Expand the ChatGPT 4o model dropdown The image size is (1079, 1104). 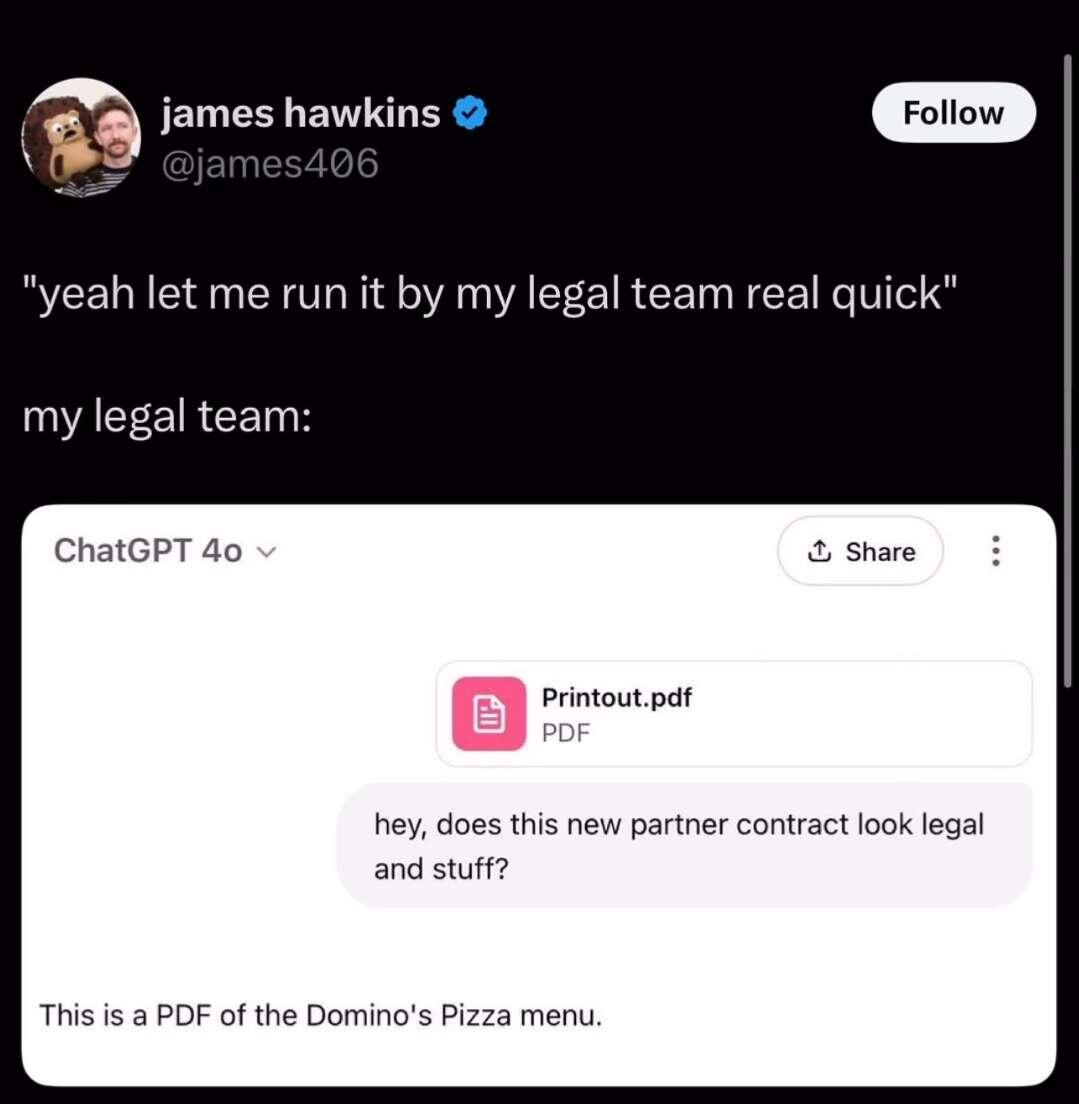tap(166, 551)
